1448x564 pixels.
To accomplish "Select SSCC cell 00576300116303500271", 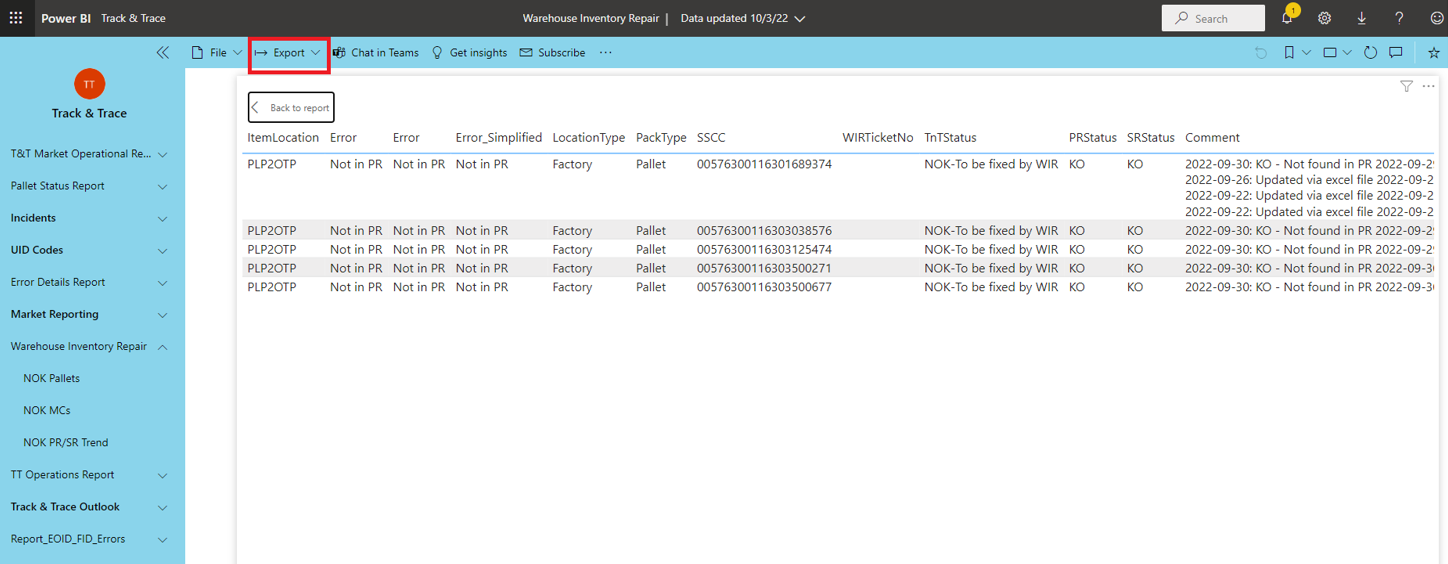I will tap(764, 268).
